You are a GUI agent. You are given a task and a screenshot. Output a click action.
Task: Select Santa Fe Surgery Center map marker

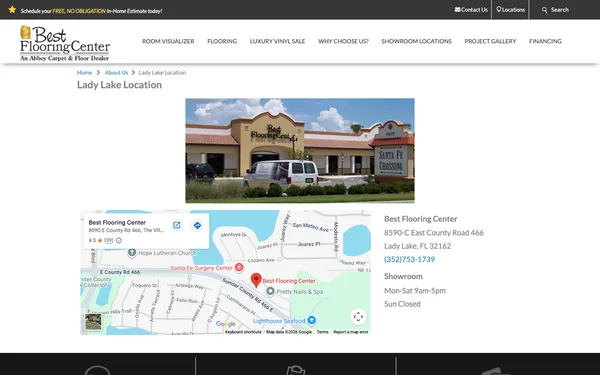coord(239,267)
